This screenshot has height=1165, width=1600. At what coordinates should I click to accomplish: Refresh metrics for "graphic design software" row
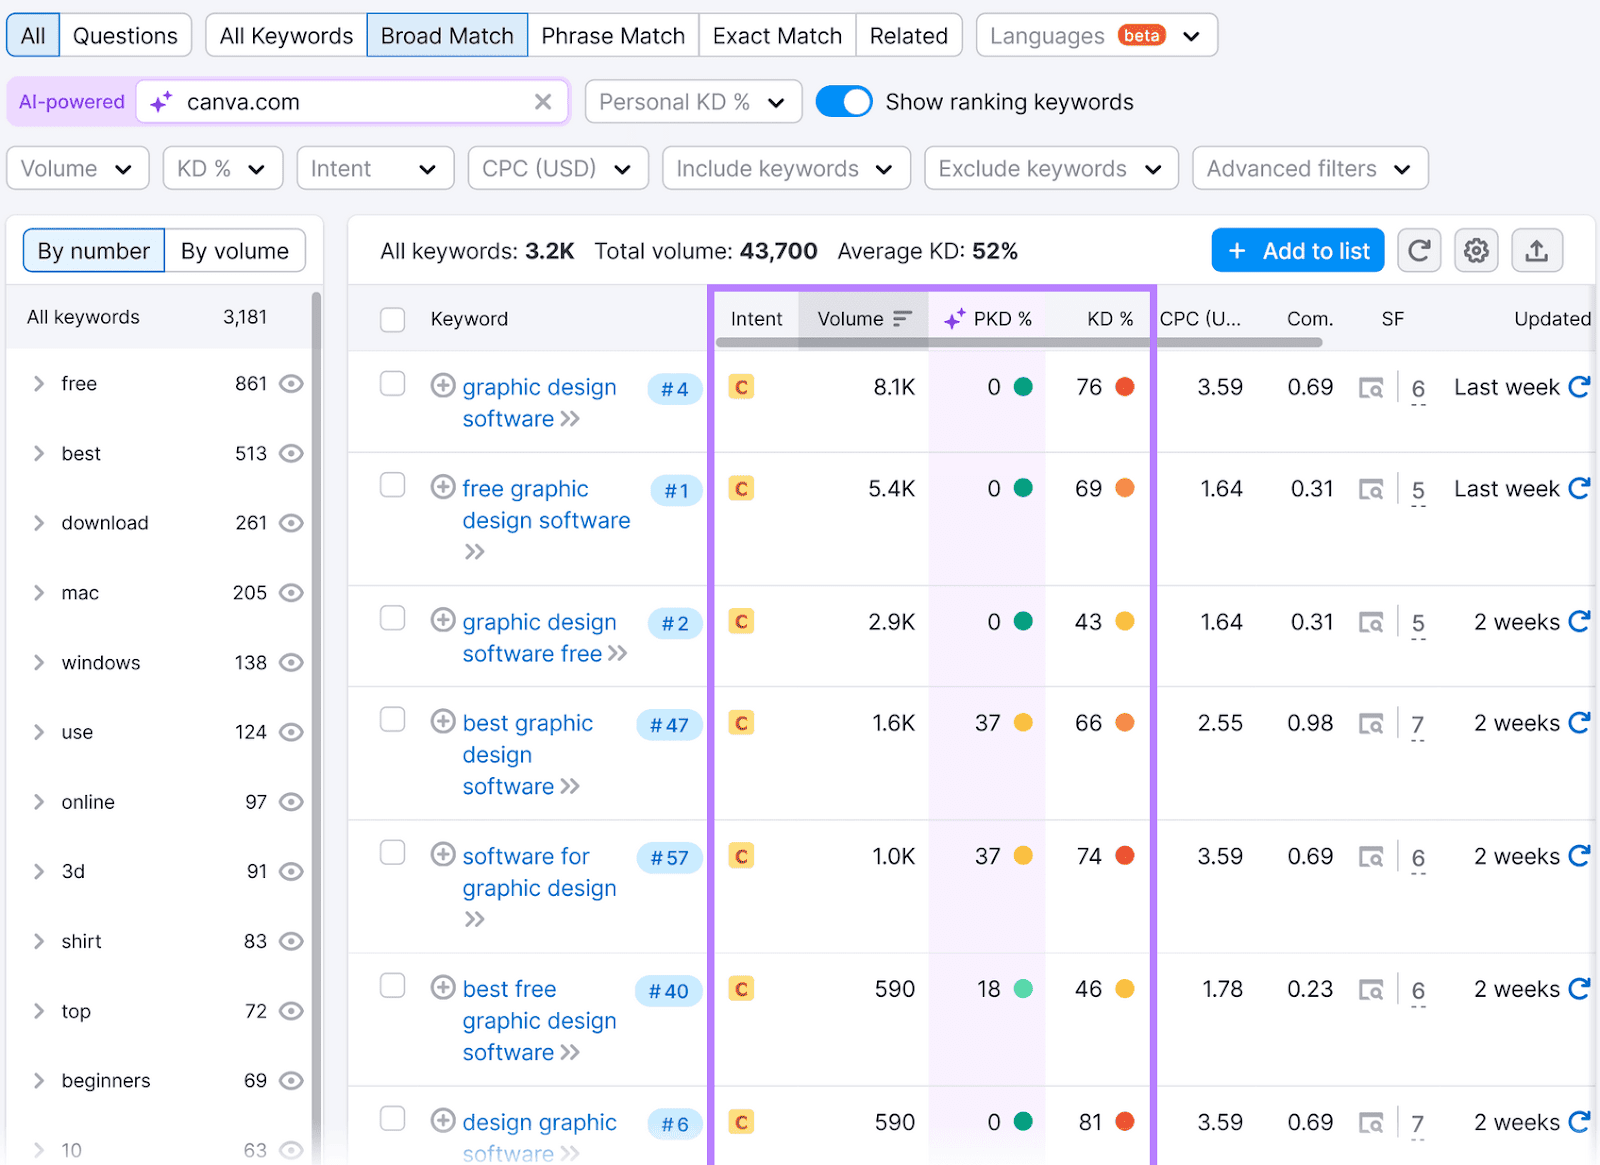click(x=1578, y=387)
